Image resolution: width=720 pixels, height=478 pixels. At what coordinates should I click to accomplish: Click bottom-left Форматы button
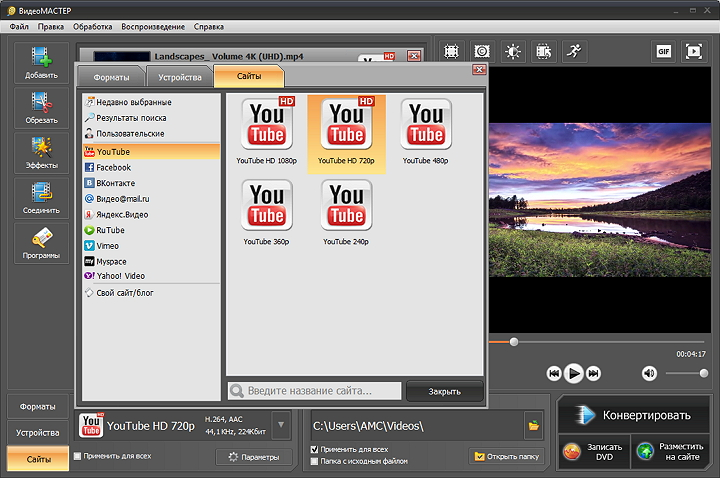tap(38, 406)
